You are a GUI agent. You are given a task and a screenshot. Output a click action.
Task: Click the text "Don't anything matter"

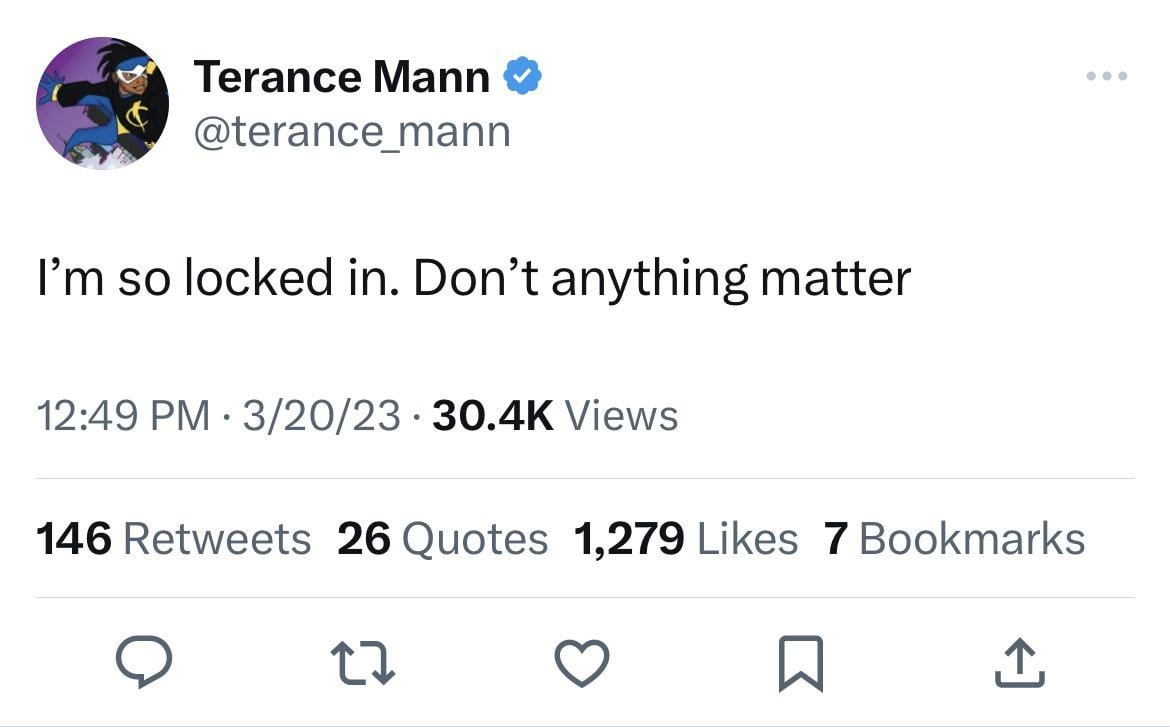click(662, 279)
